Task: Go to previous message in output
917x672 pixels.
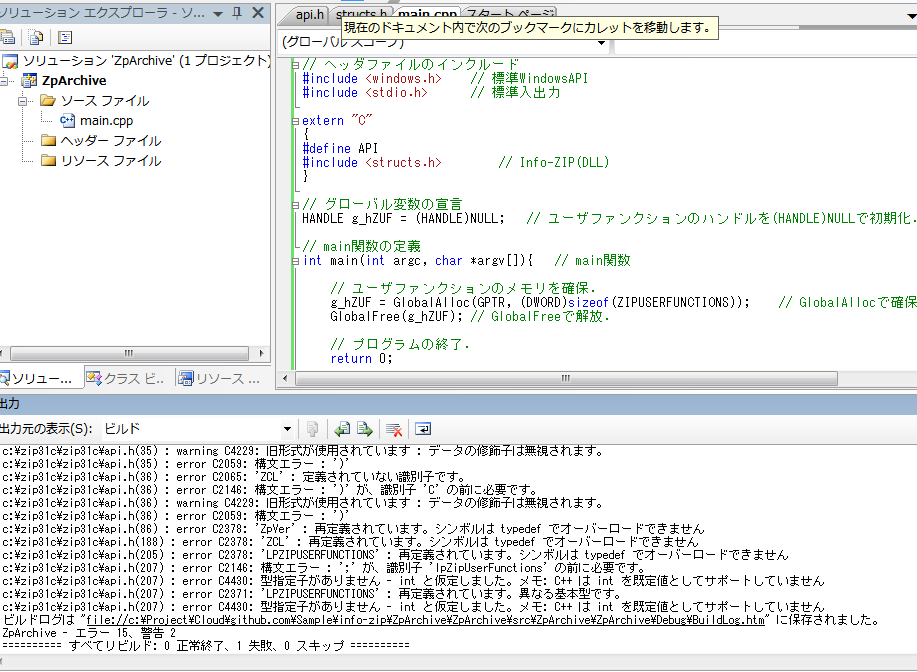Action: coord(342,429)
